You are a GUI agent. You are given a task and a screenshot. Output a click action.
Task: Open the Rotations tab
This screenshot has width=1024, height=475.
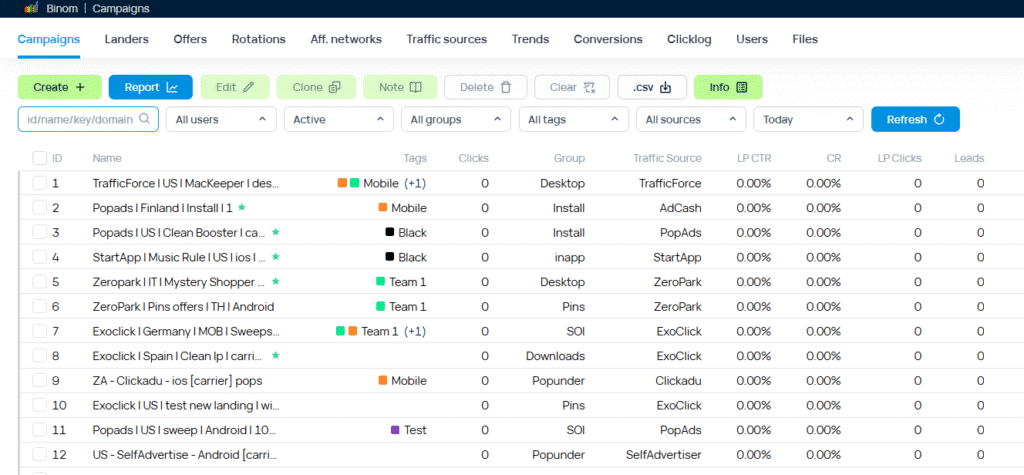point(259,39)
